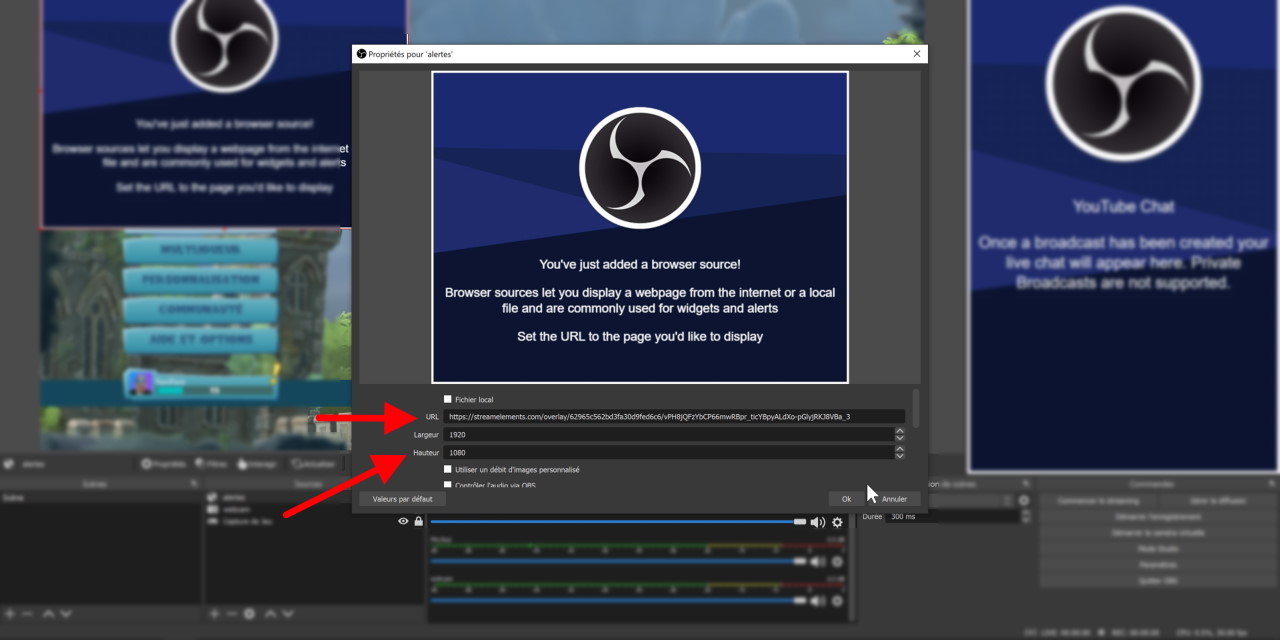
Task: Click the Propriétés button in source toolbar
Action: tap(164, 464)
